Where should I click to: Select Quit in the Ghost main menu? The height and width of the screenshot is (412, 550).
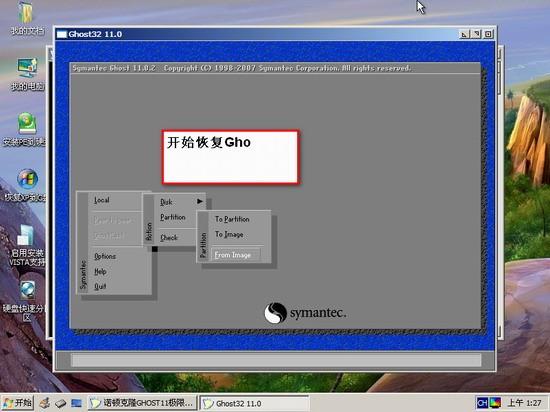coord(100,286)
